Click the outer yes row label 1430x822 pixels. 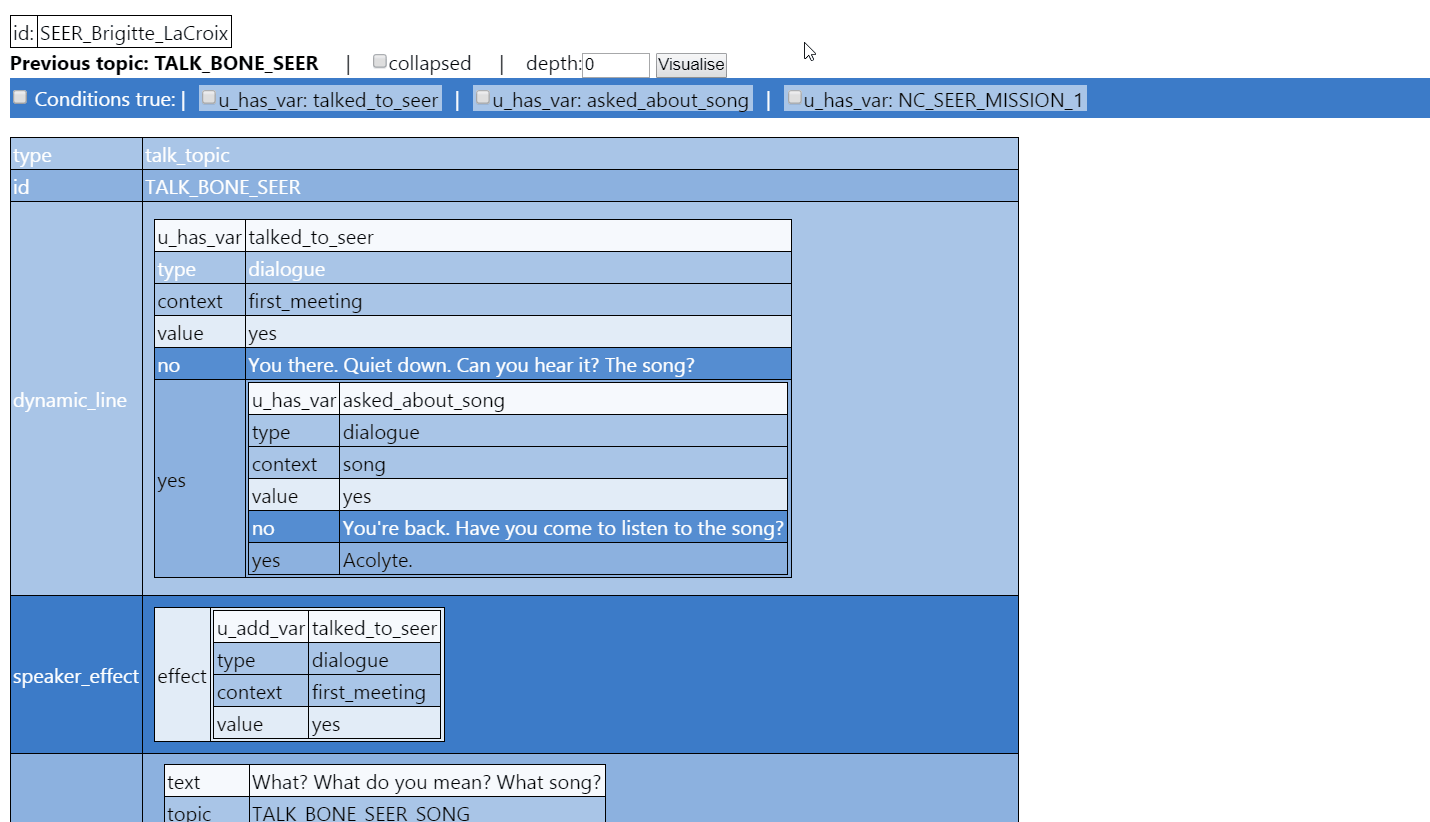pyautogui.click(x=200, y=479)
